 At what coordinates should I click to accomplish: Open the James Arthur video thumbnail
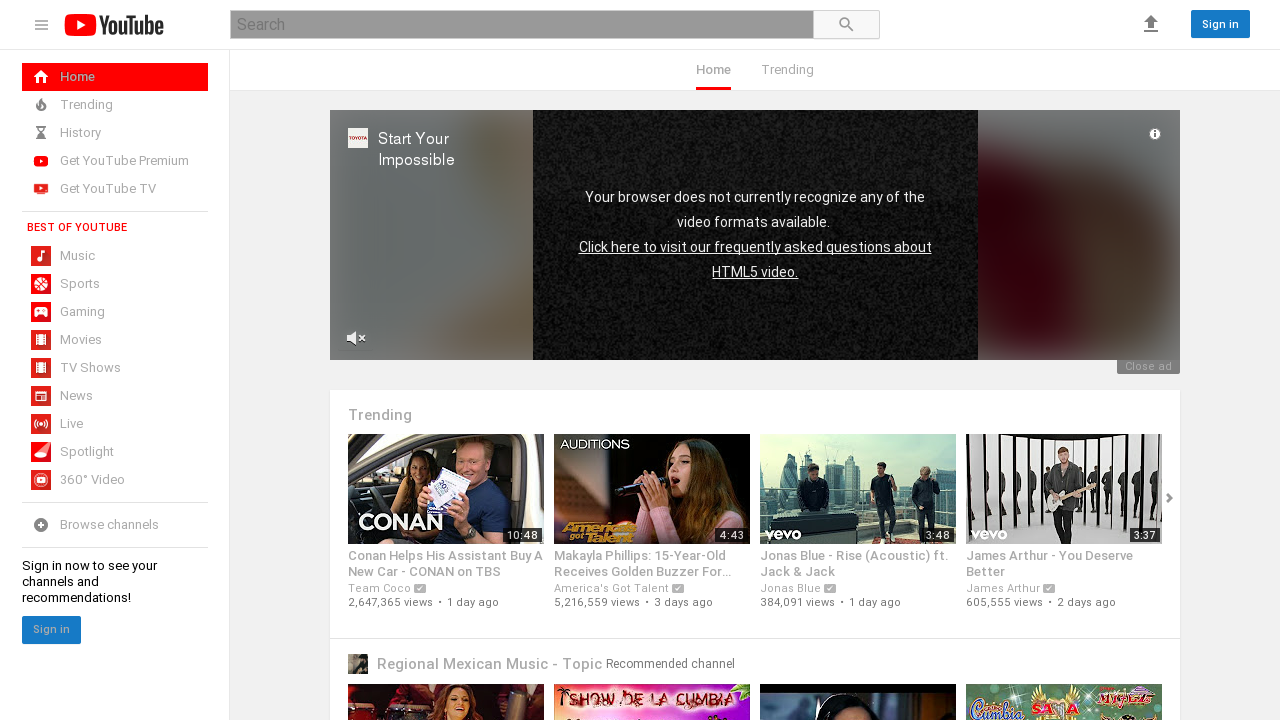[1064, 489]
